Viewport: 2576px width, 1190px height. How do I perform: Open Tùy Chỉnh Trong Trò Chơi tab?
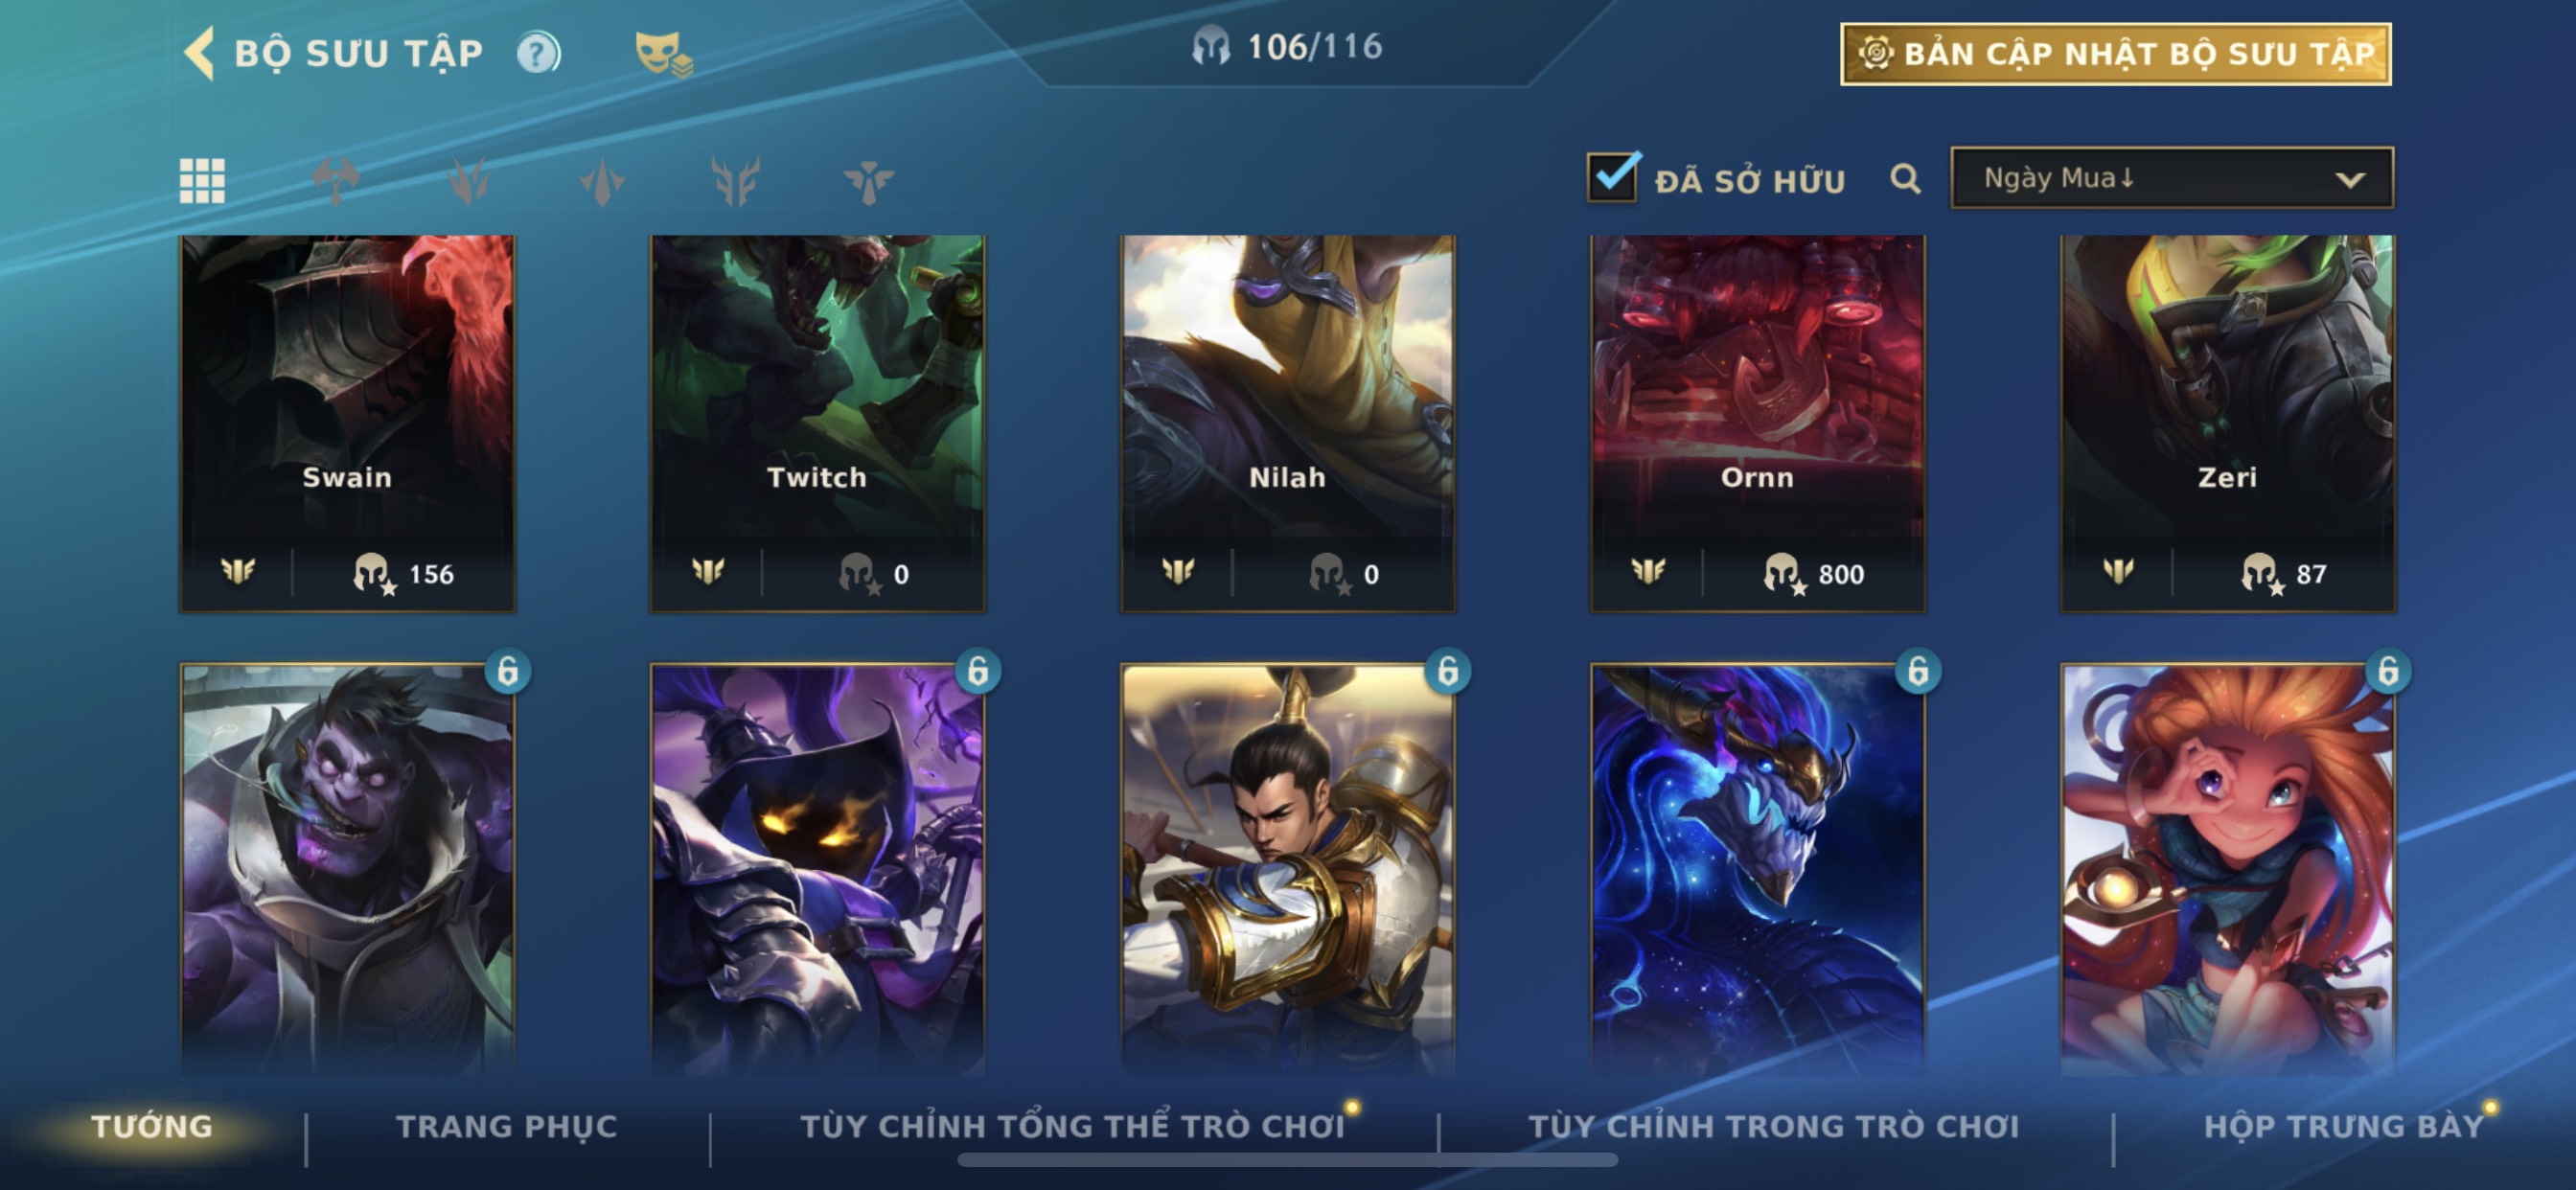point(1774,1126)
